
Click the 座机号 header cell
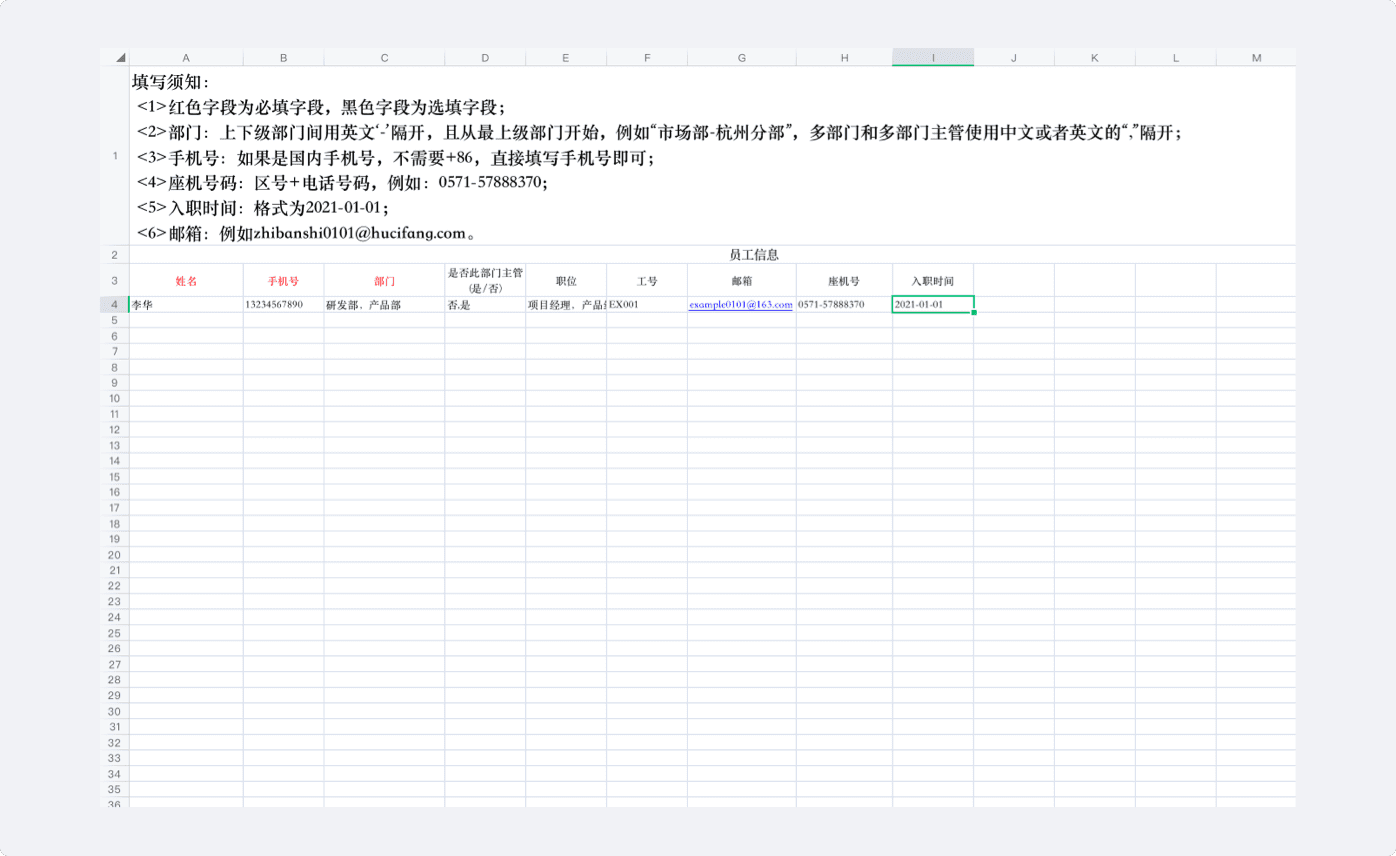(x=844, y=280)
